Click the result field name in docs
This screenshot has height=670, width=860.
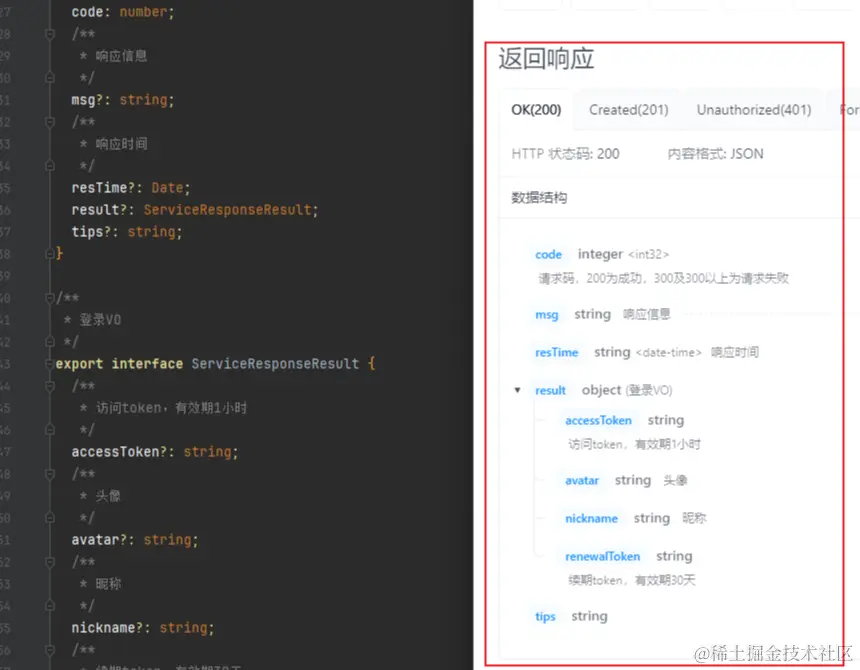(550, 390)
